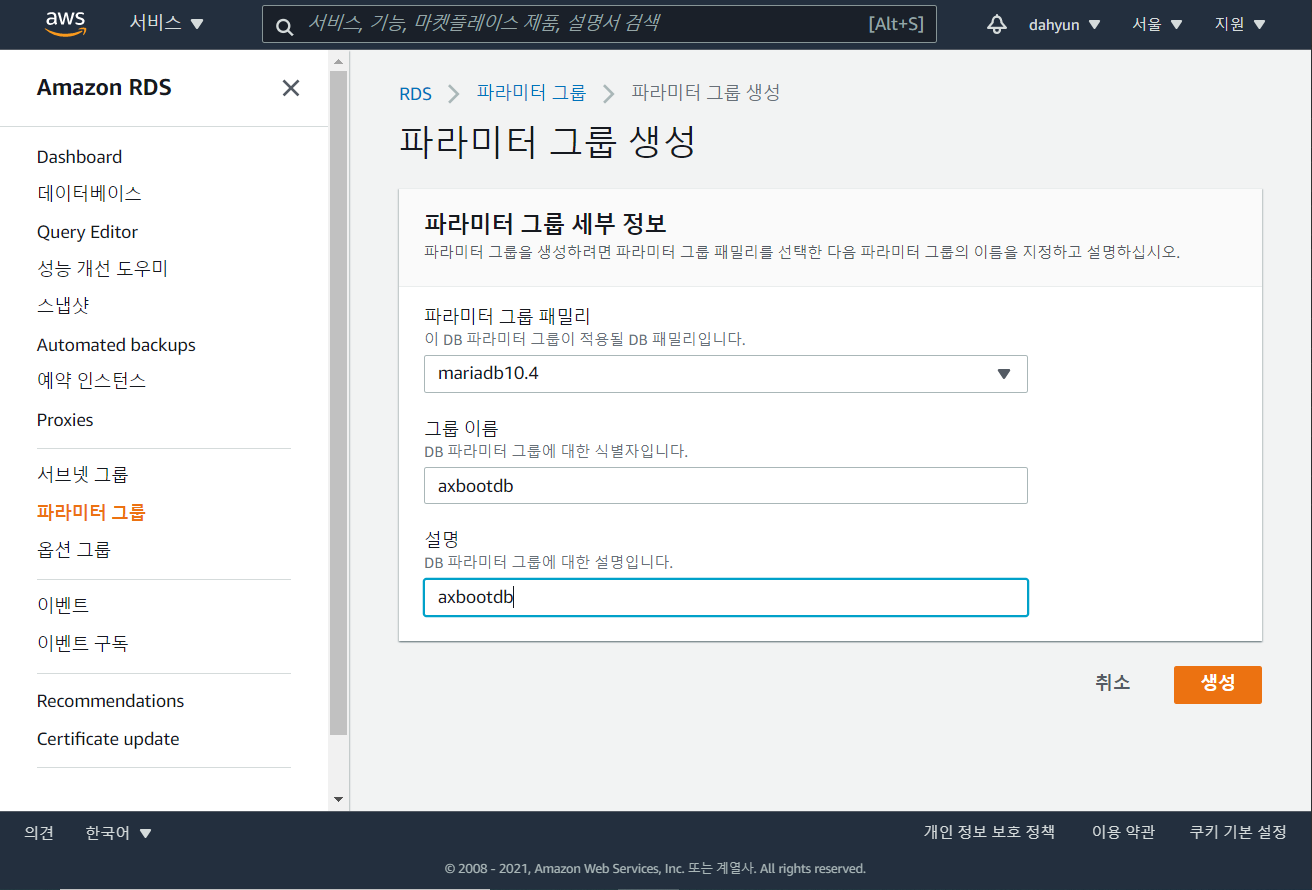The width and height of the screenshot is (1312, 890).
Task: Click the RDS breadcrumb link
Action: point(415,94)
